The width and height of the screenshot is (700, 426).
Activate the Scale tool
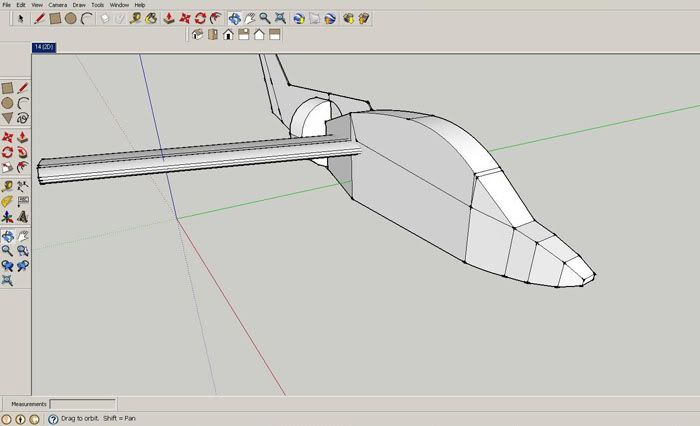click(7, 167)
